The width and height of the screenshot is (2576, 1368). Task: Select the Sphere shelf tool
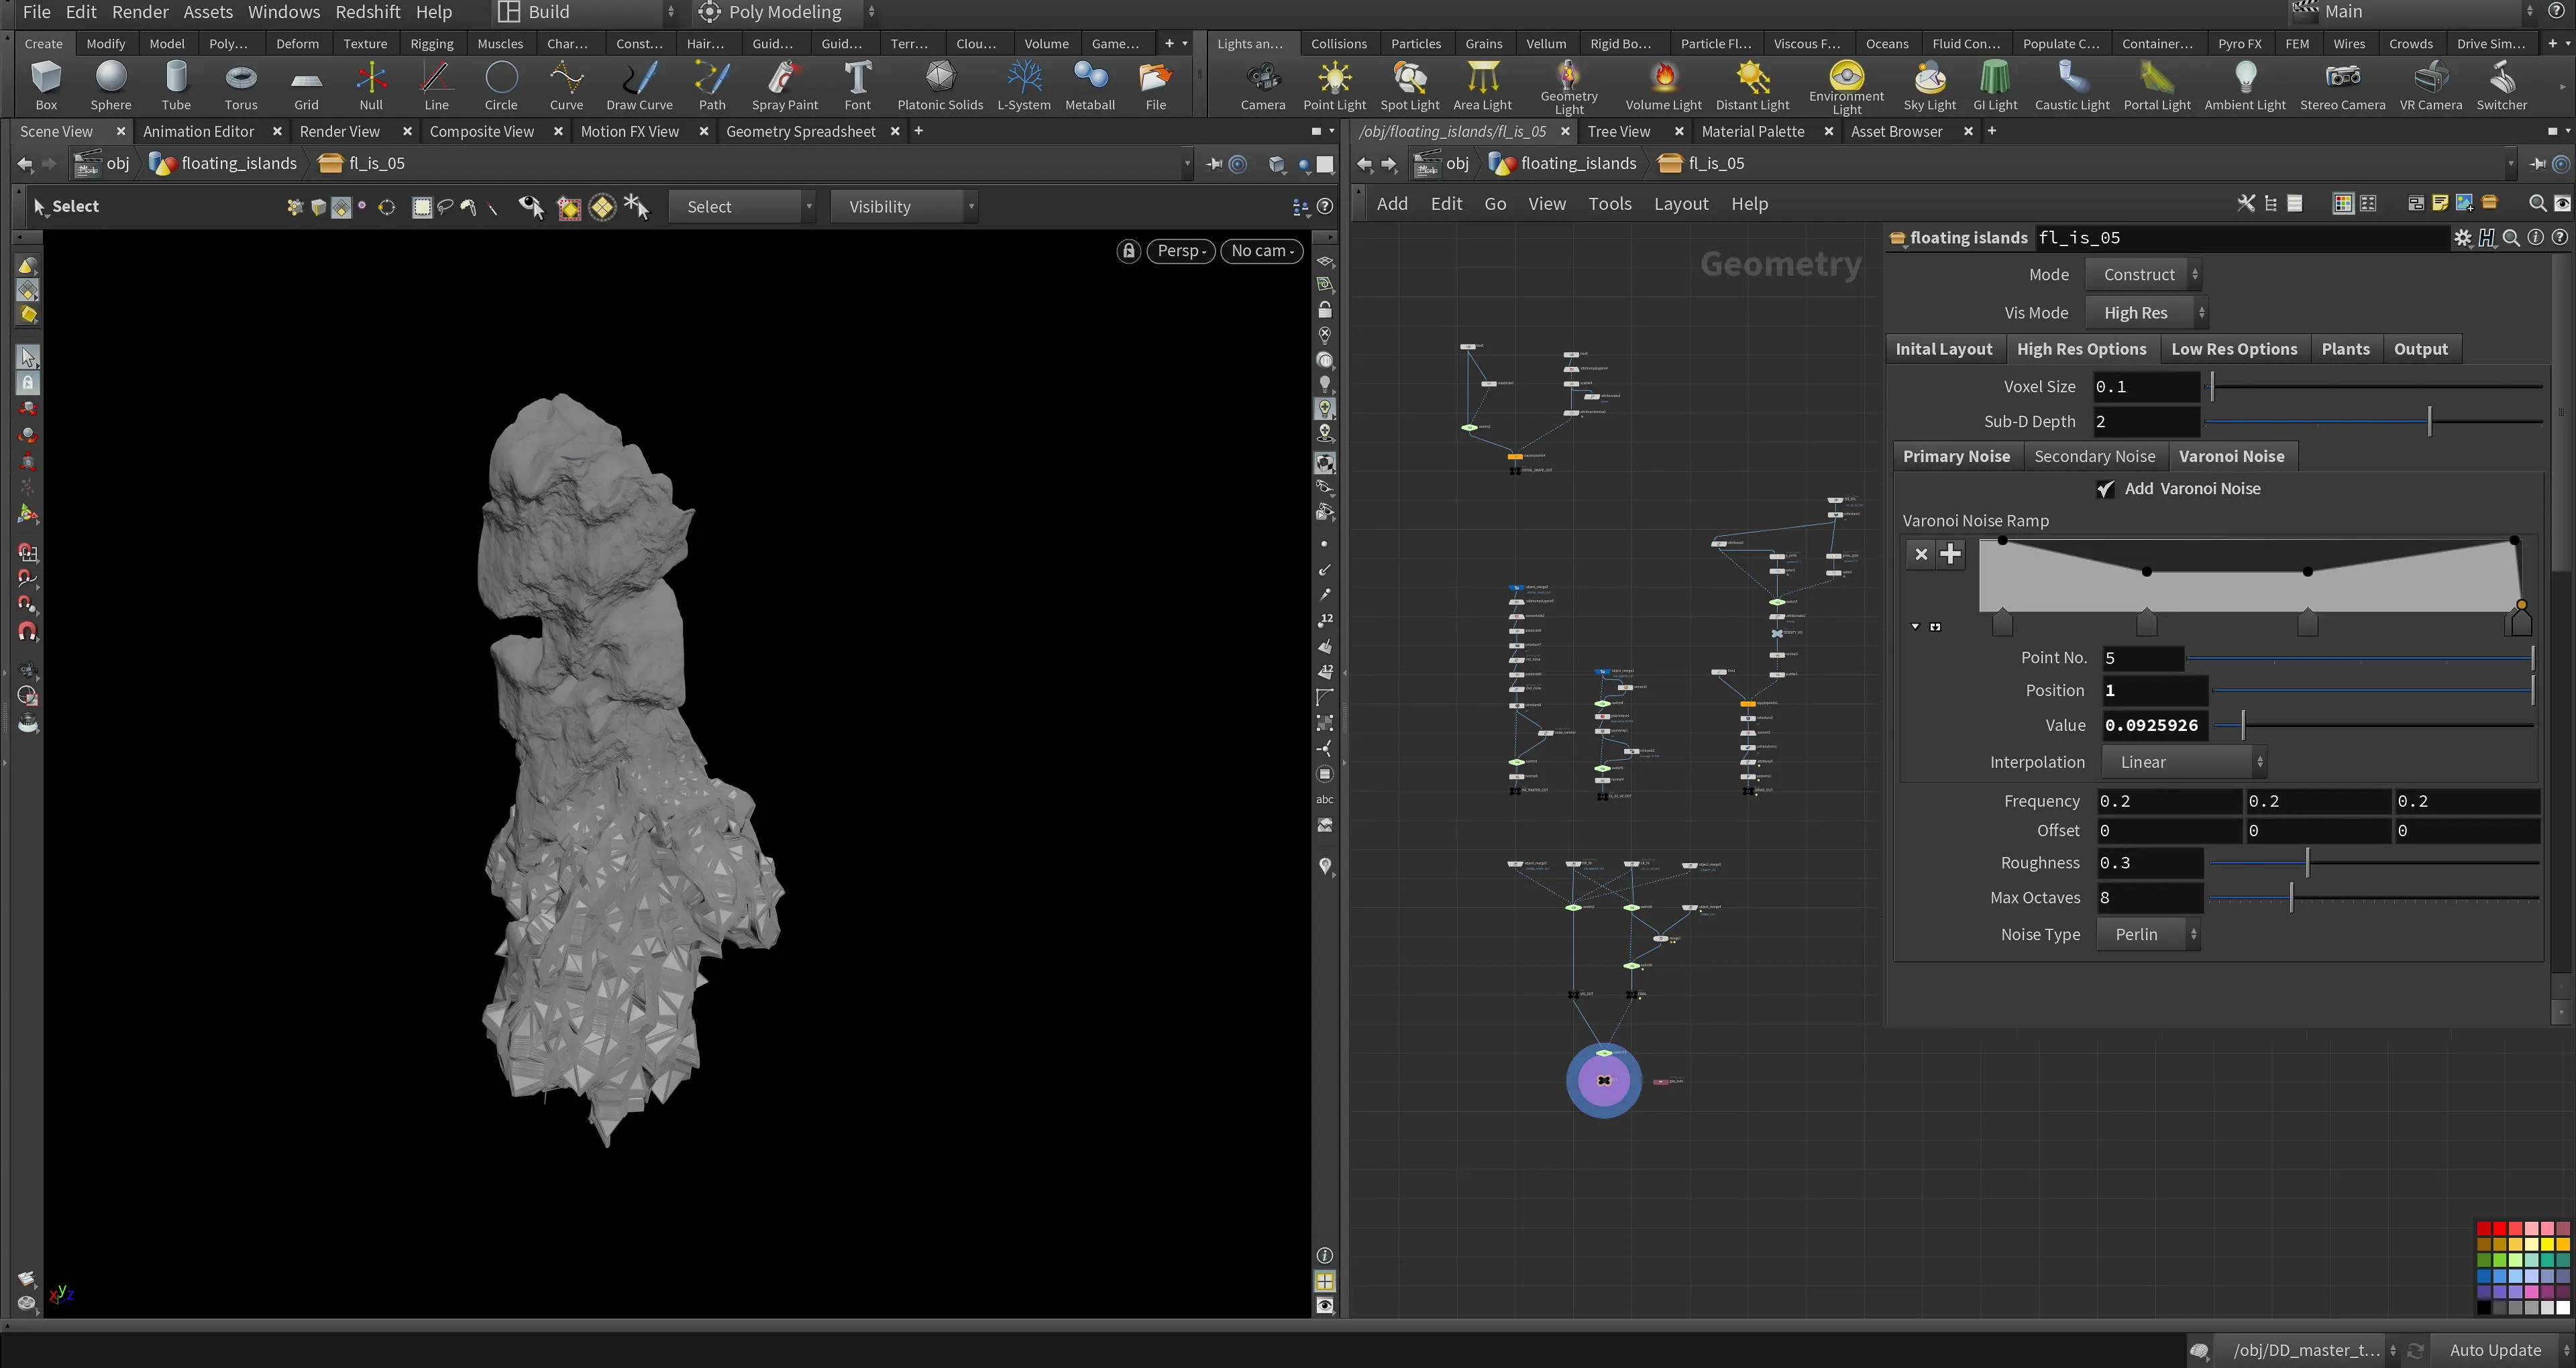pos(111,85)
